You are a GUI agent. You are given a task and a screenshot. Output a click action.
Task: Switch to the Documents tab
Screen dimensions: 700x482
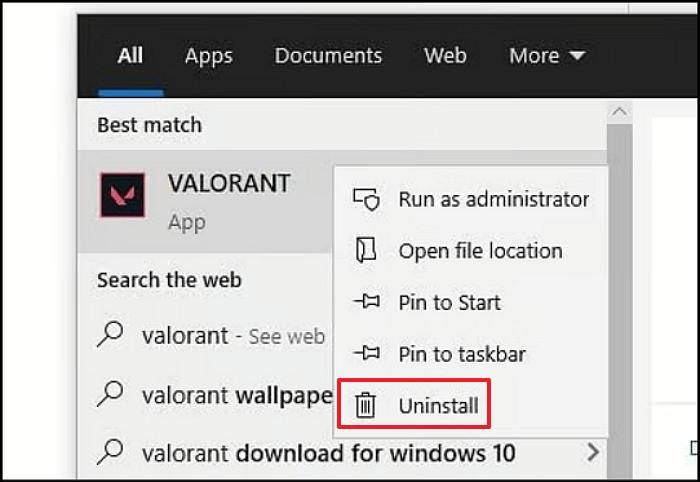tap(328, 56)
